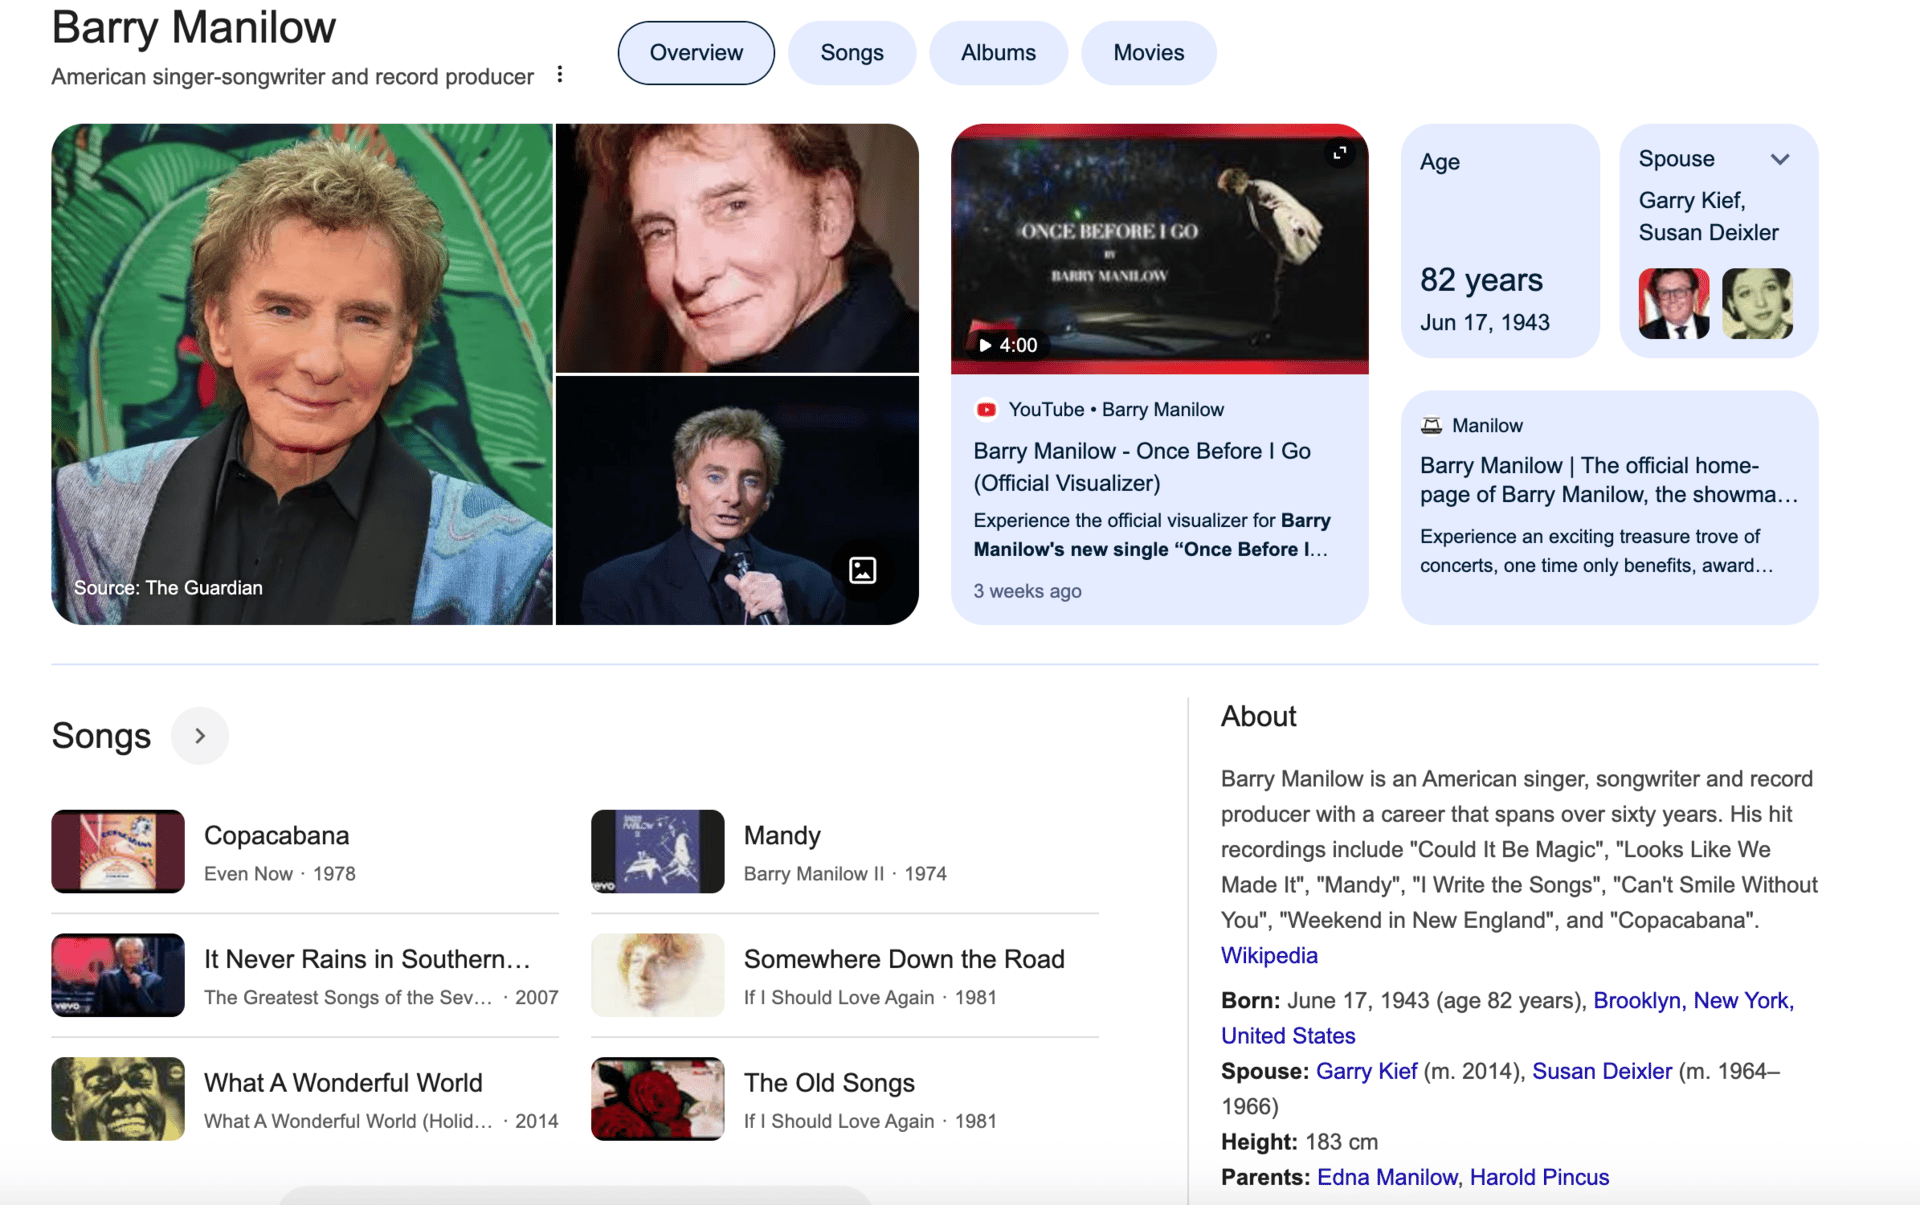
Task: Open the Movies tab
Action: [x=1148, y=53]
